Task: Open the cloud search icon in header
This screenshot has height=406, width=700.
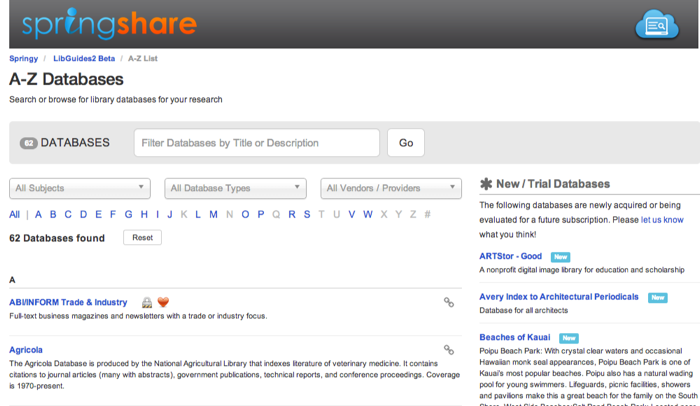Action: point(657,24)
